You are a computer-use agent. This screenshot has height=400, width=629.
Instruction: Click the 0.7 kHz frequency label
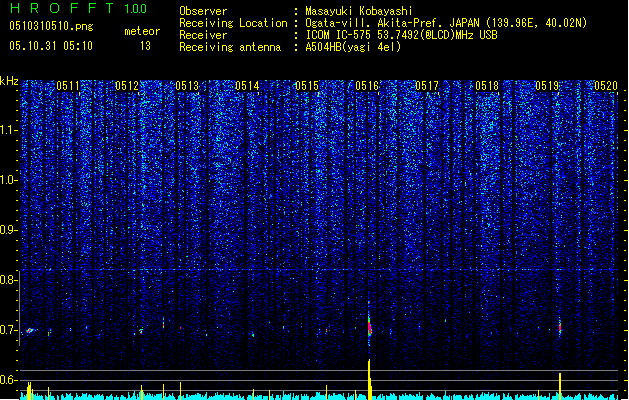pyautogui.click(x=9, y=330)
